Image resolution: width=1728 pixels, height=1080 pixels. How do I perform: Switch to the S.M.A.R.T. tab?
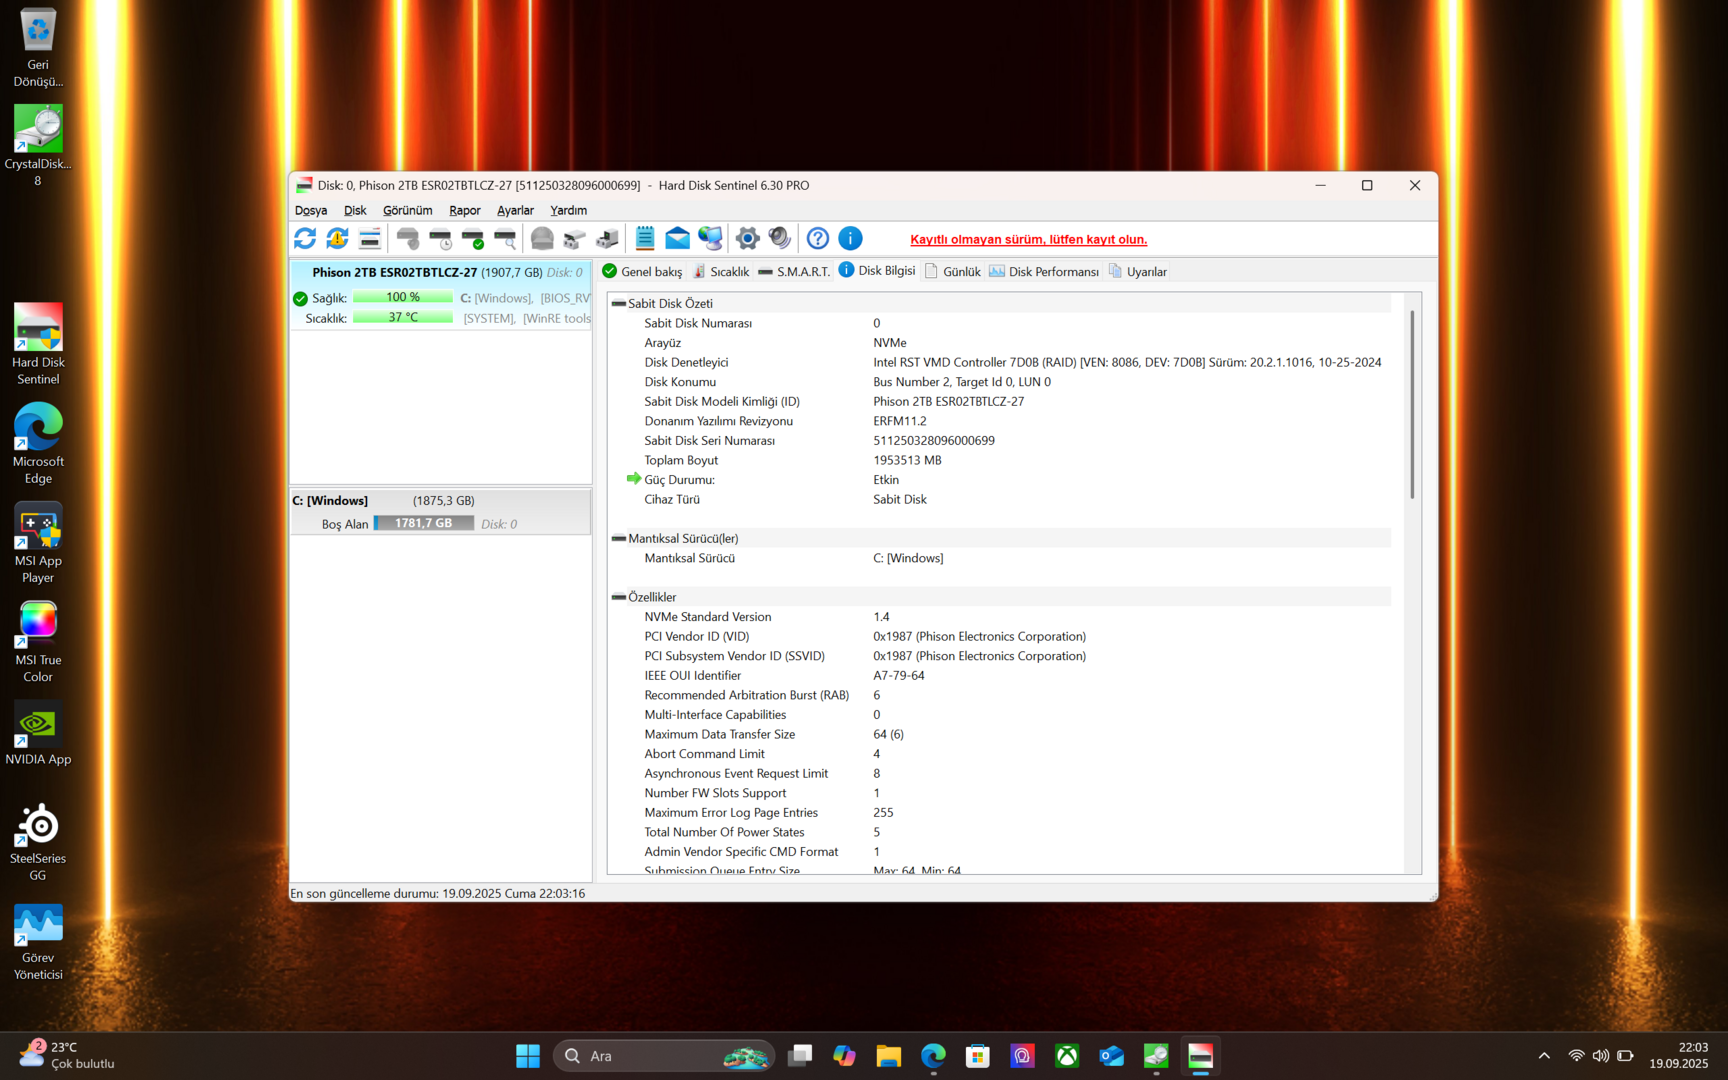click(794, 271)
